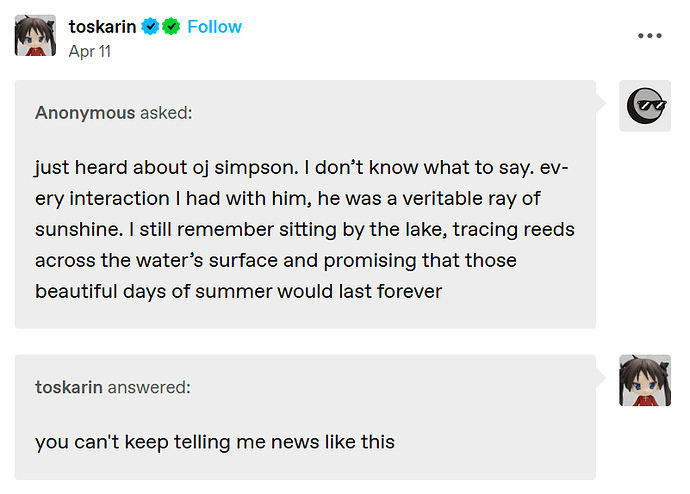Click the ask bubble's pointer arrow
This screenshot has height=494, width=690.
pos(601,103)
